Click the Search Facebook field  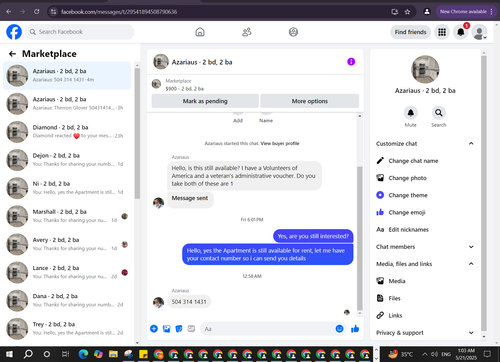[80, 32]
